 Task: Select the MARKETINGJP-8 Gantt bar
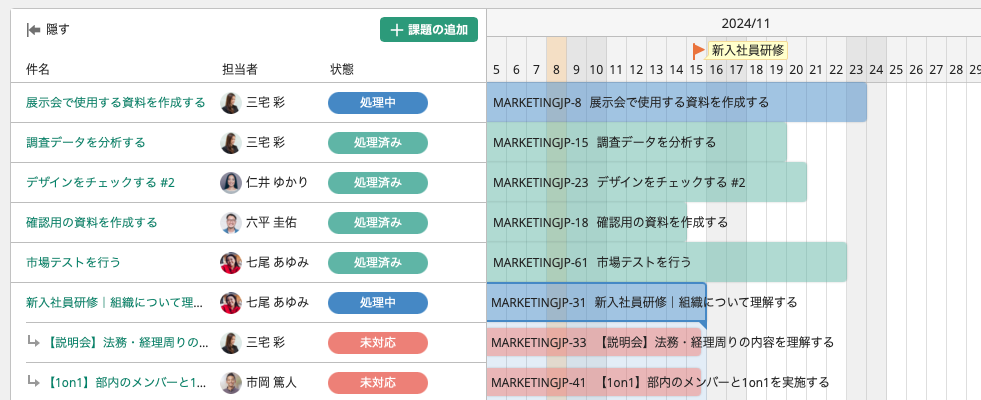click(x=677, y=102)
